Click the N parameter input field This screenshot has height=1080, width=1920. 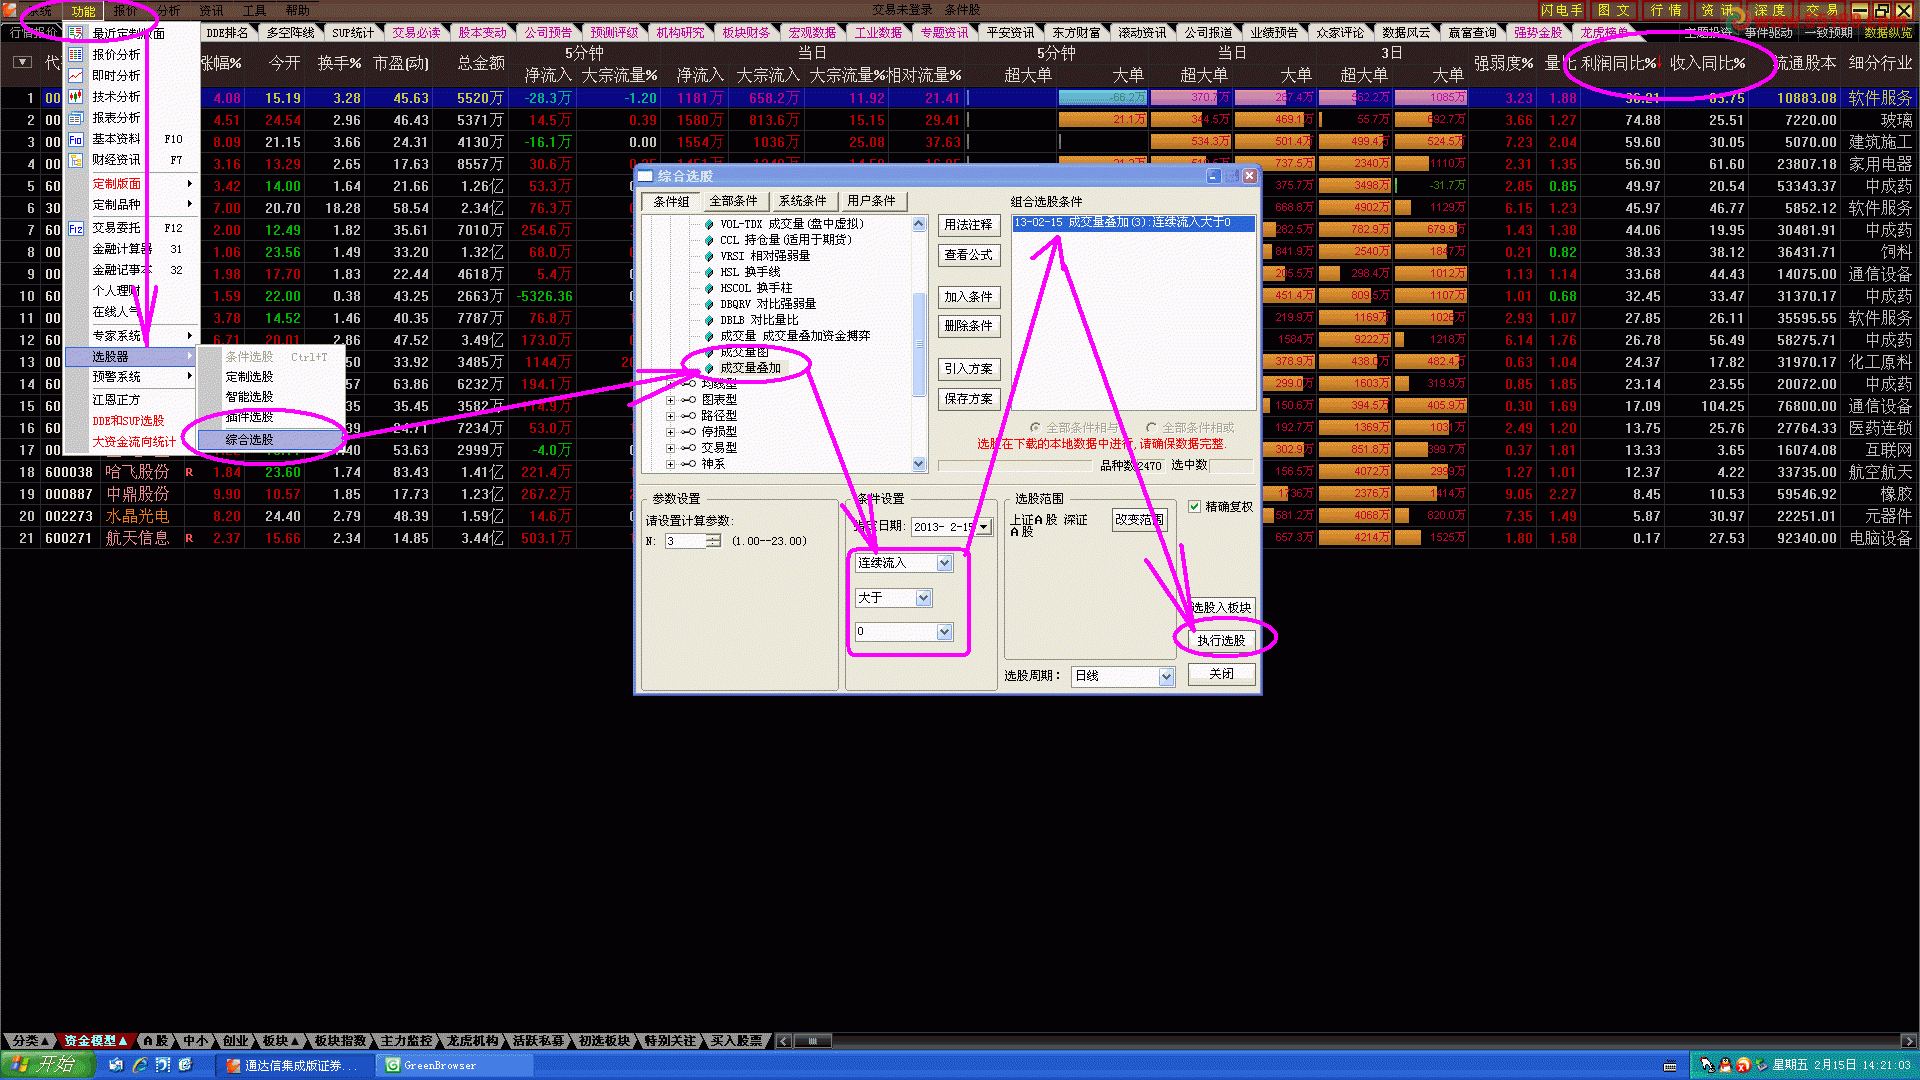685,541
